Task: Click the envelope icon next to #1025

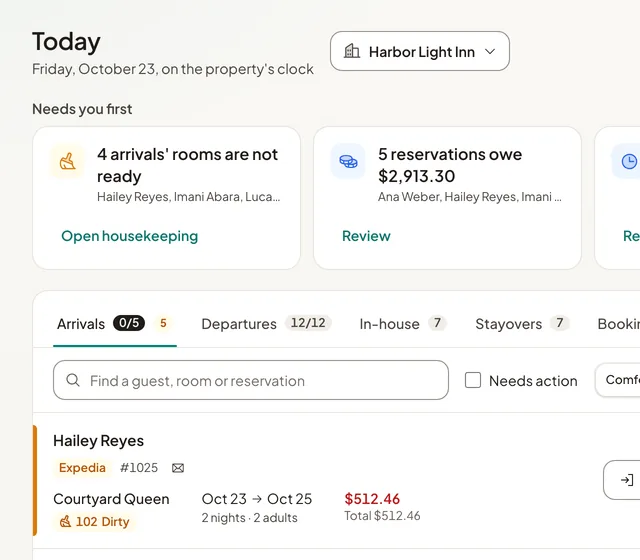Action: [178, 468]
